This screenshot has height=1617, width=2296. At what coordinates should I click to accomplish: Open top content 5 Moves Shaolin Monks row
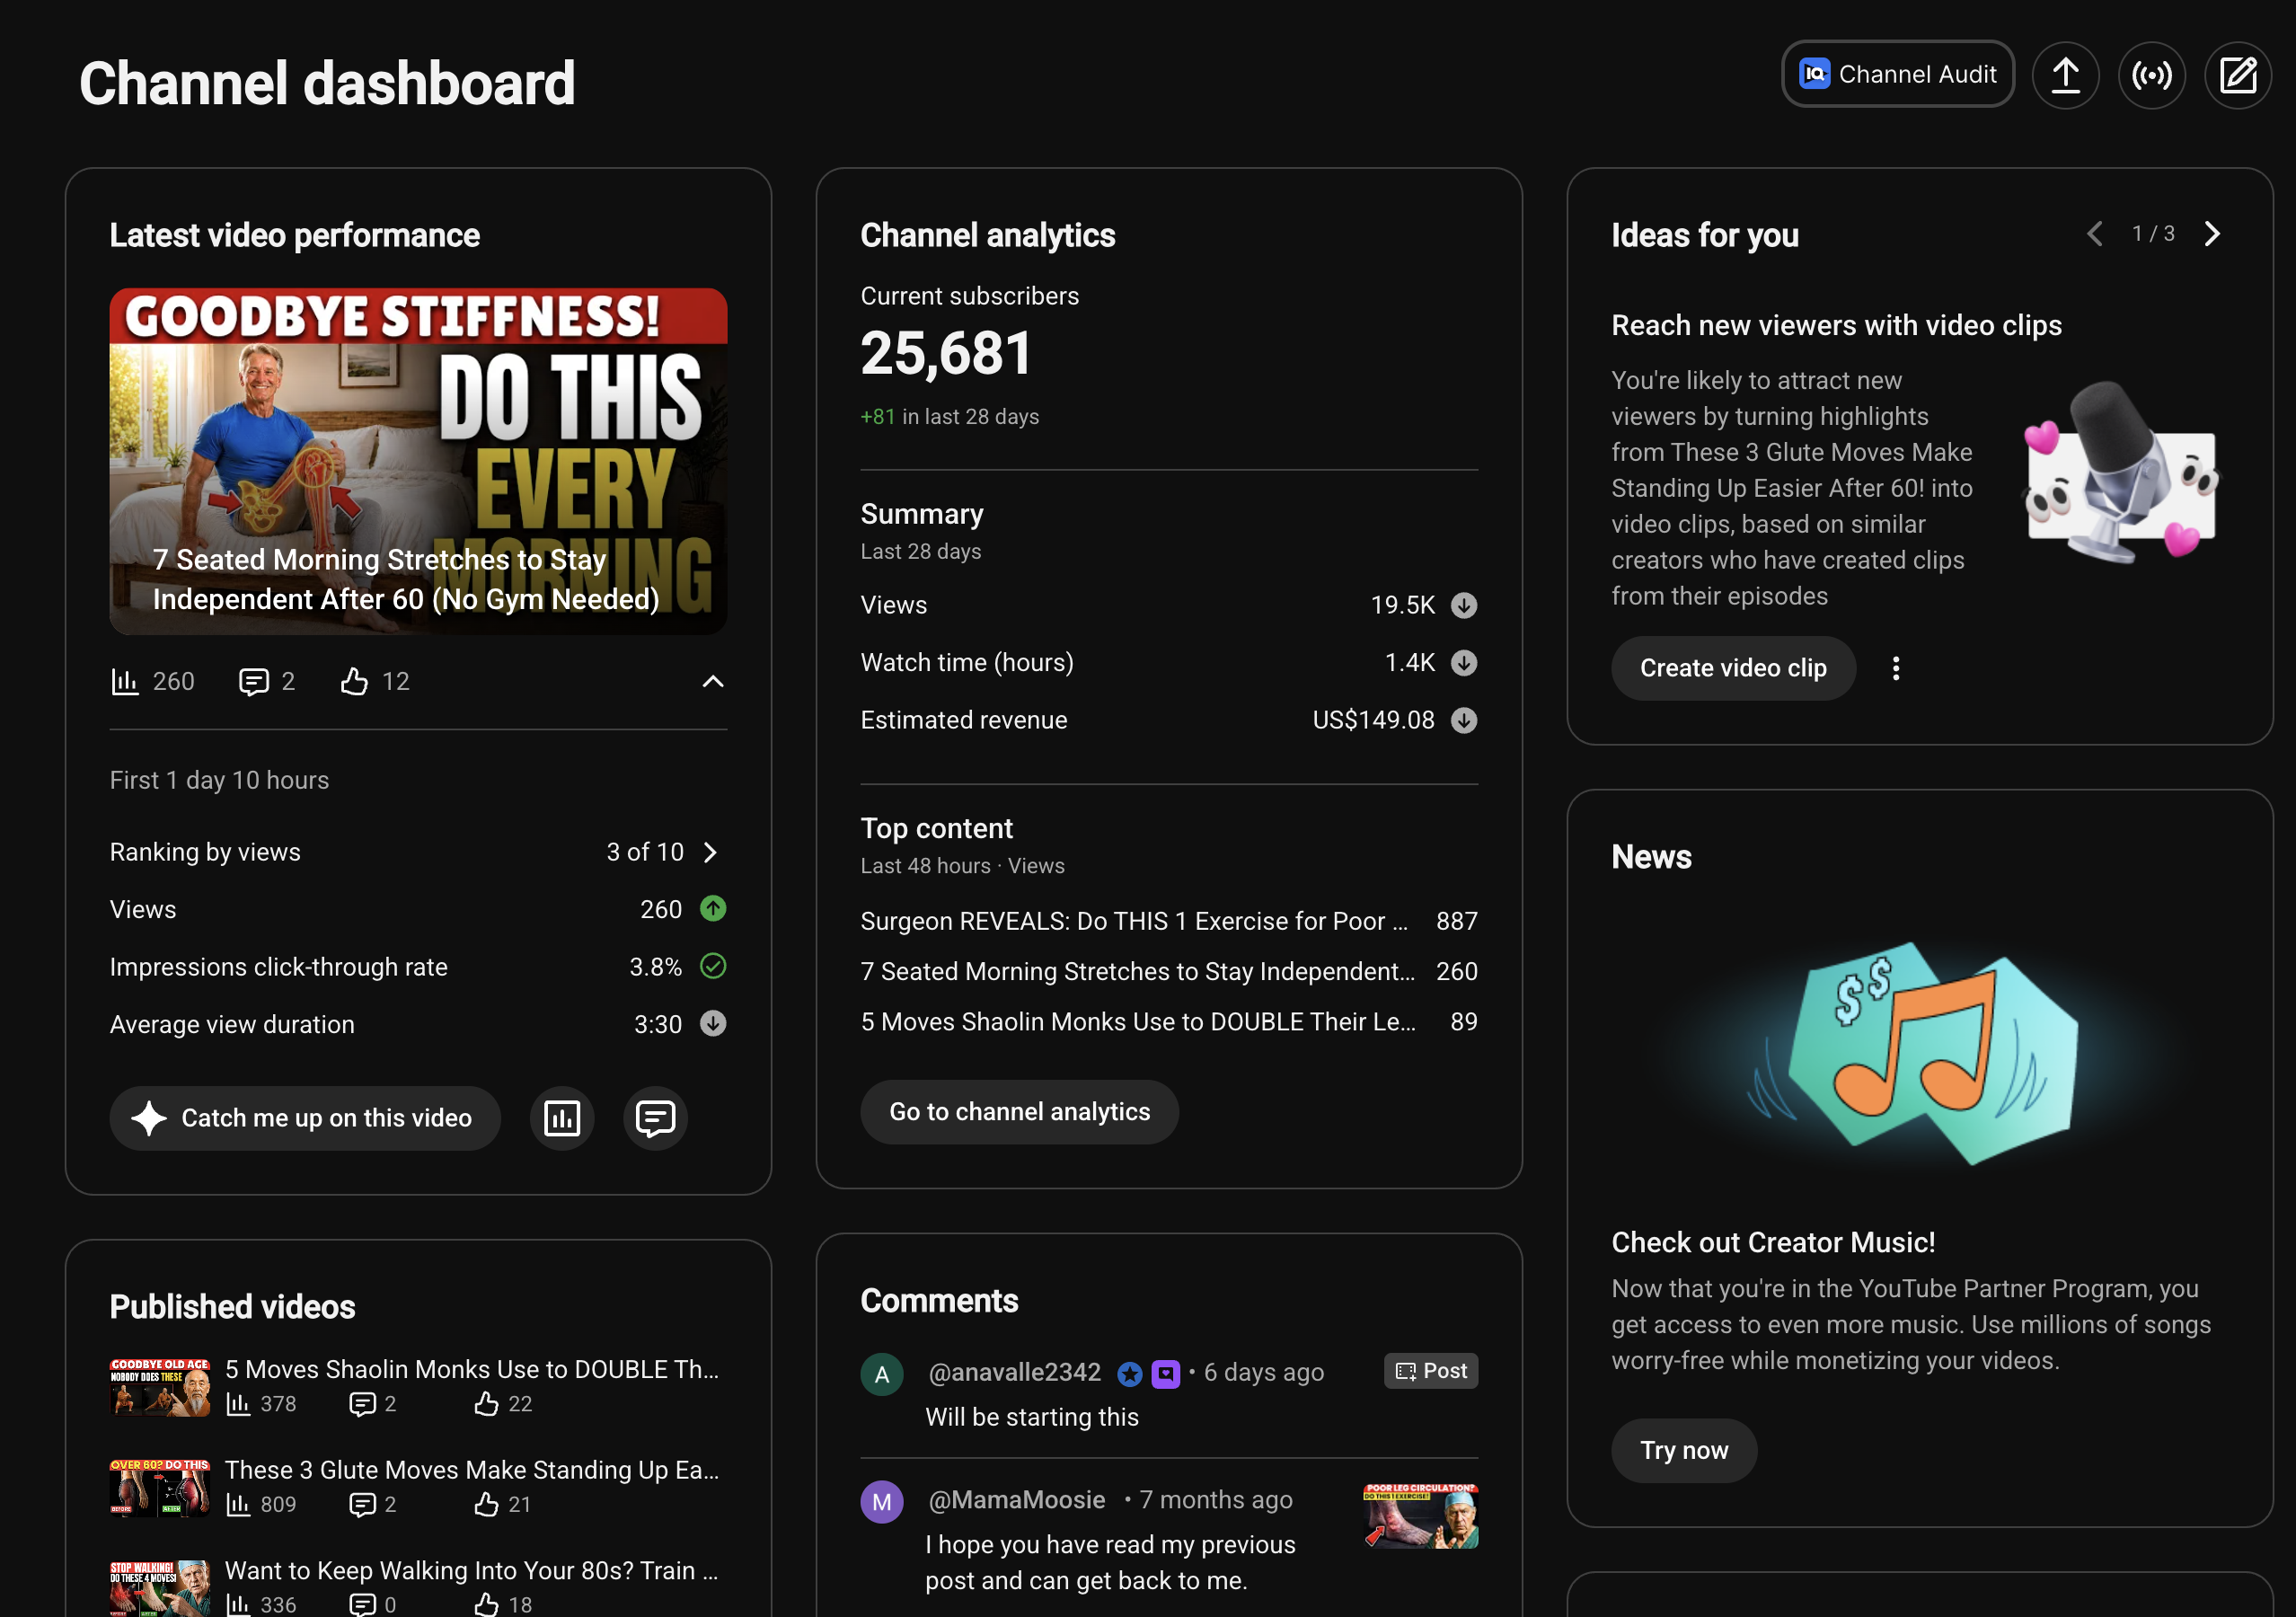point(1169,1022)
